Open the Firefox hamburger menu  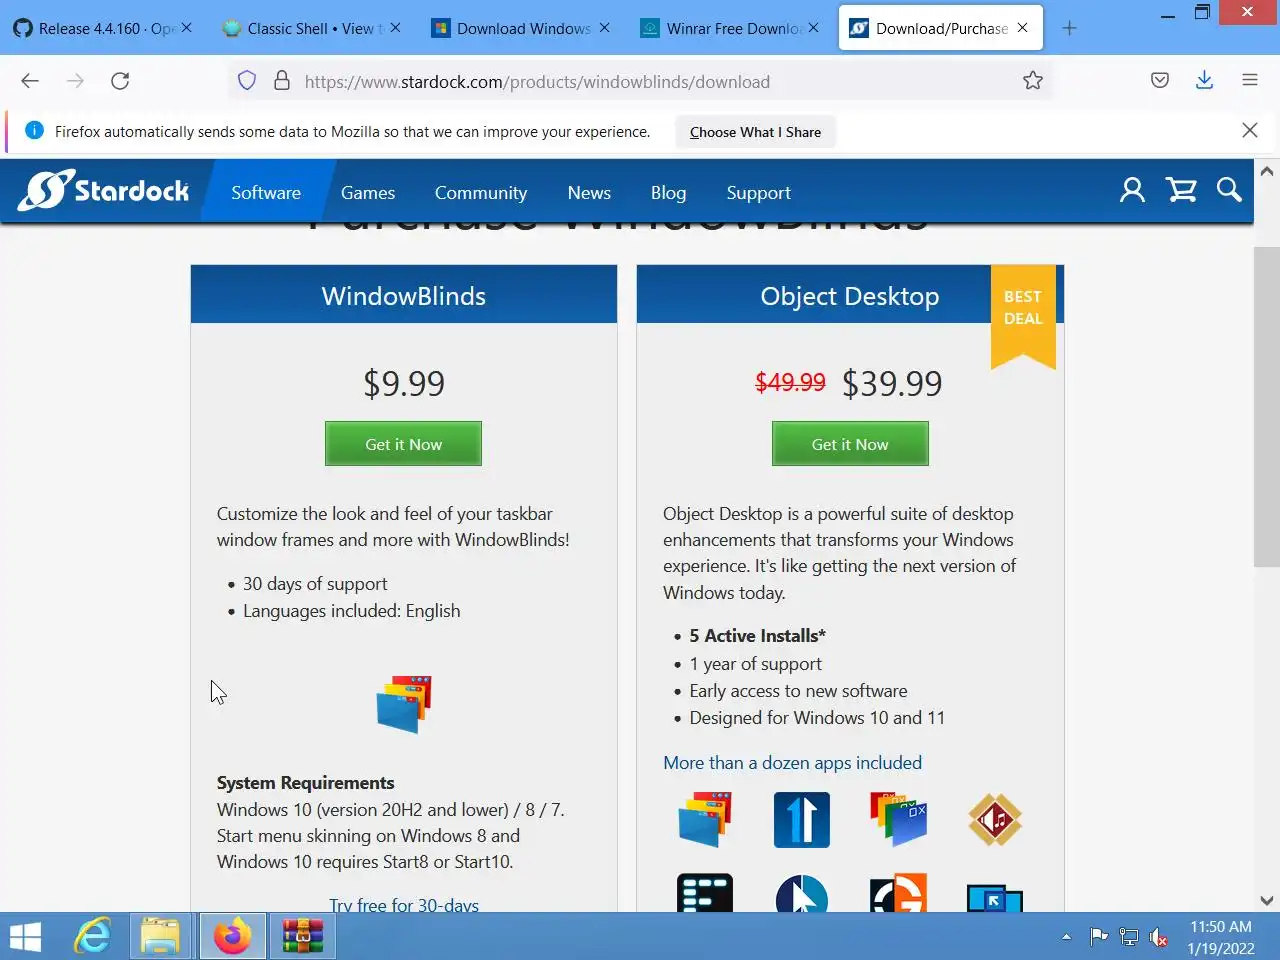(1250, 81)
